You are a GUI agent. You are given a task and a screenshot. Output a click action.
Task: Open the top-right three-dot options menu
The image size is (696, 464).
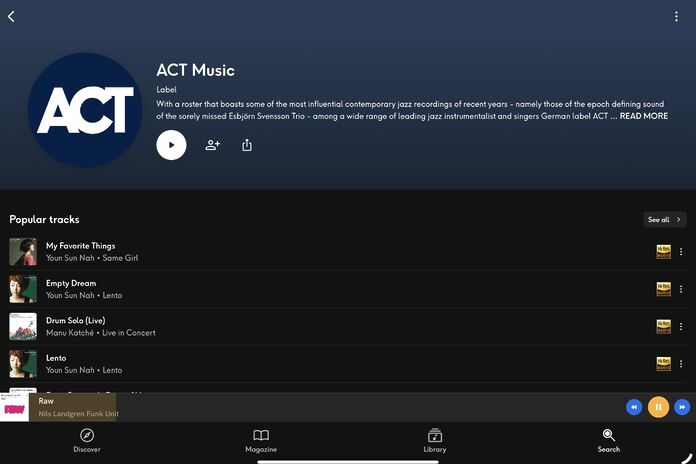(x=676, y=16)
